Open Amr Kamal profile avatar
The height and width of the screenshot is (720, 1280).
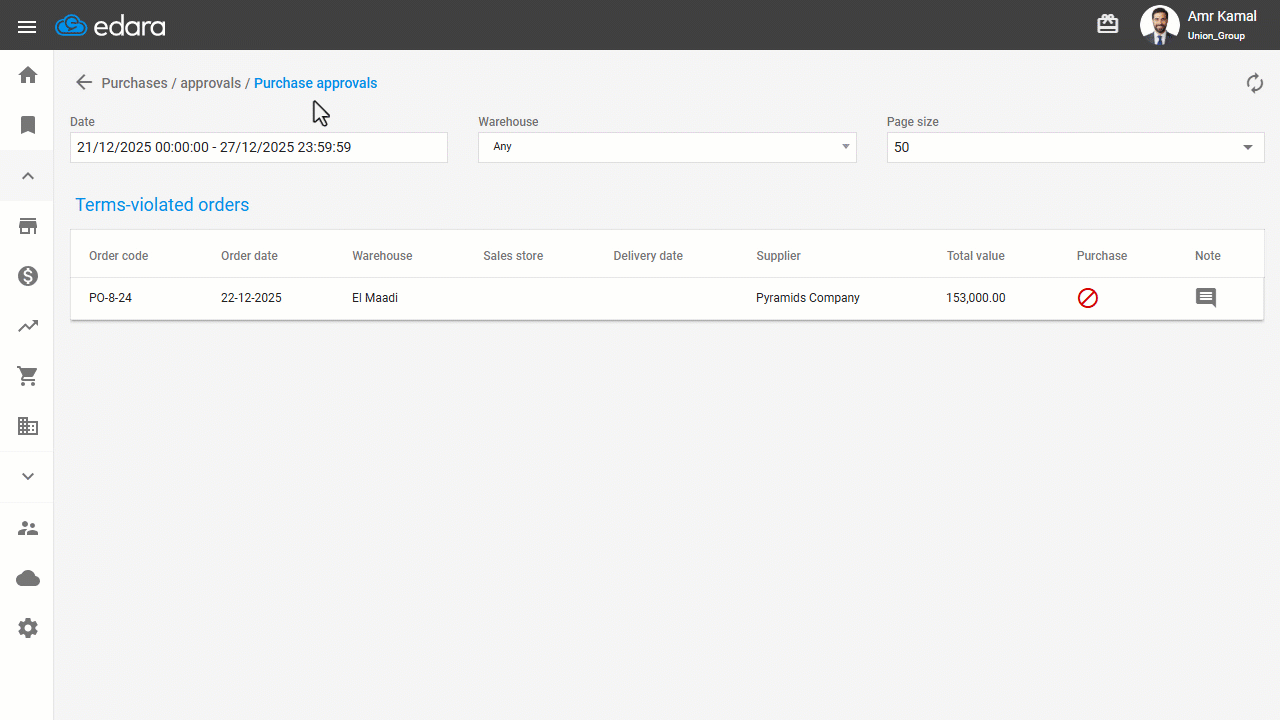1160,25
